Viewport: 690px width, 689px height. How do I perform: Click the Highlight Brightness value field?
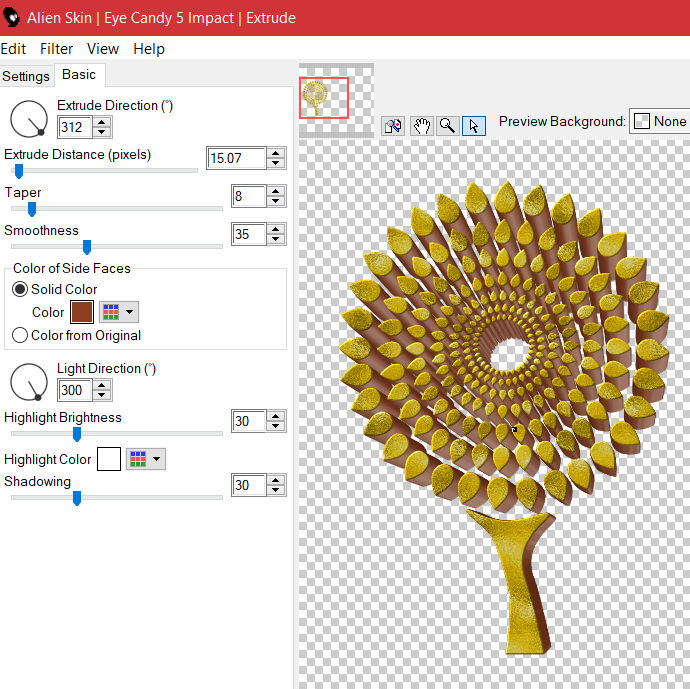click(249, 421)
